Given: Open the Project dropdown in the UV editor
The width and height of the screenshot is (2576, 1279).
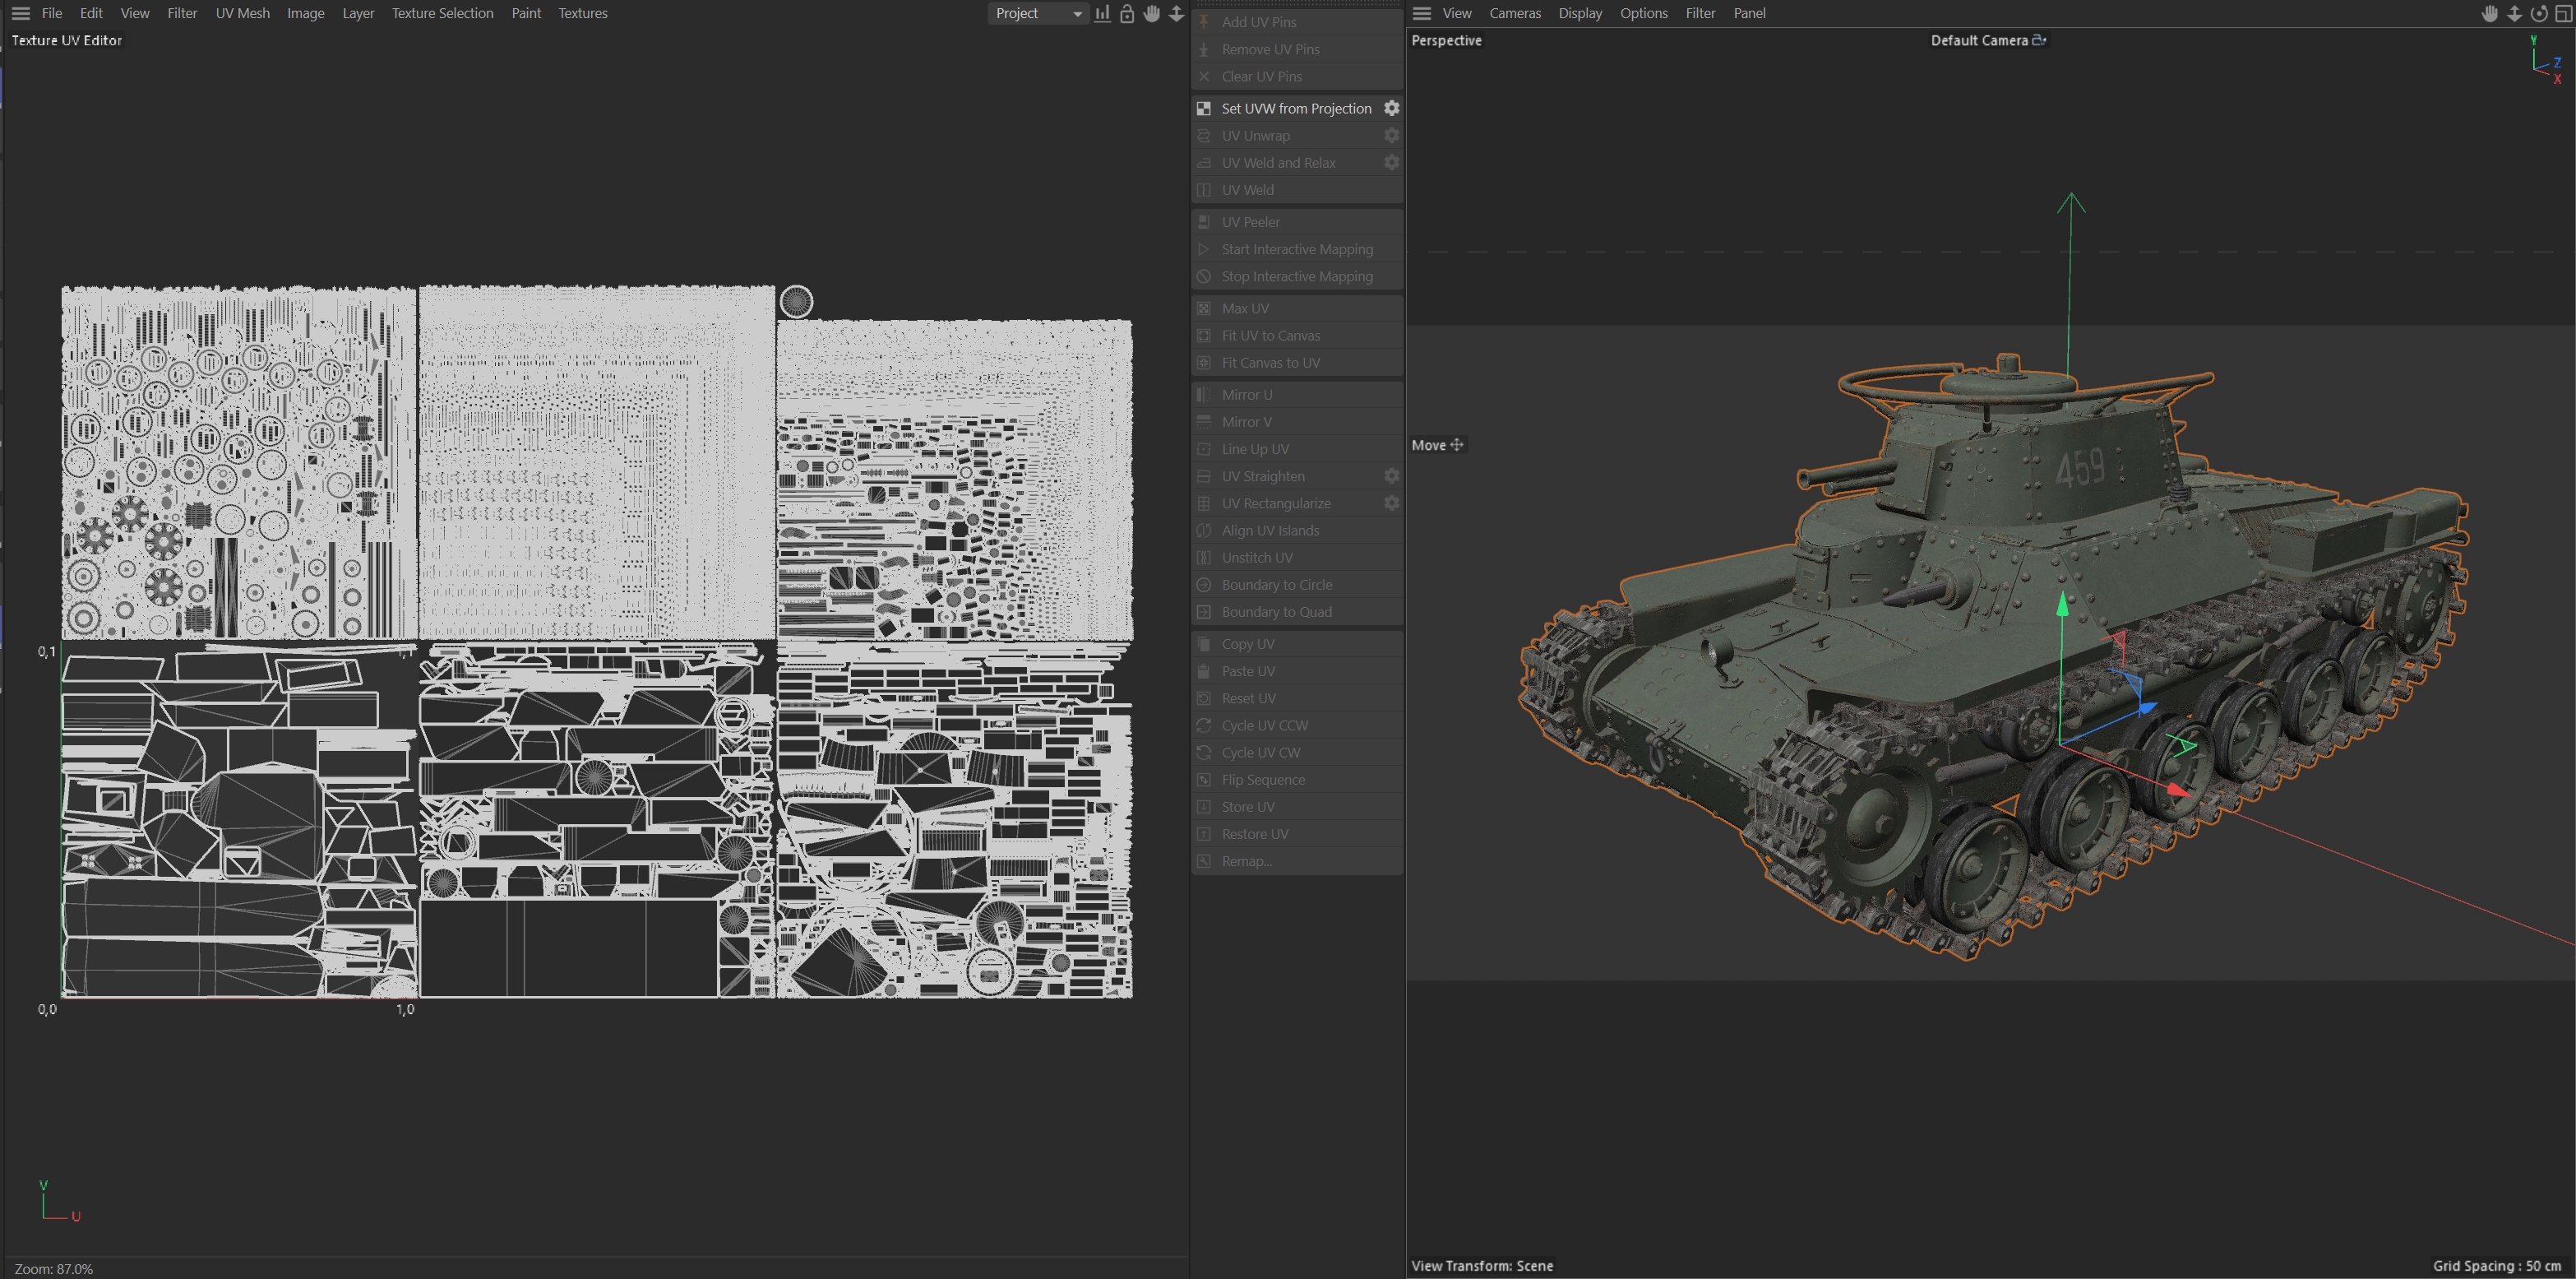Looking at the screenshot, I should (1037, 13).
